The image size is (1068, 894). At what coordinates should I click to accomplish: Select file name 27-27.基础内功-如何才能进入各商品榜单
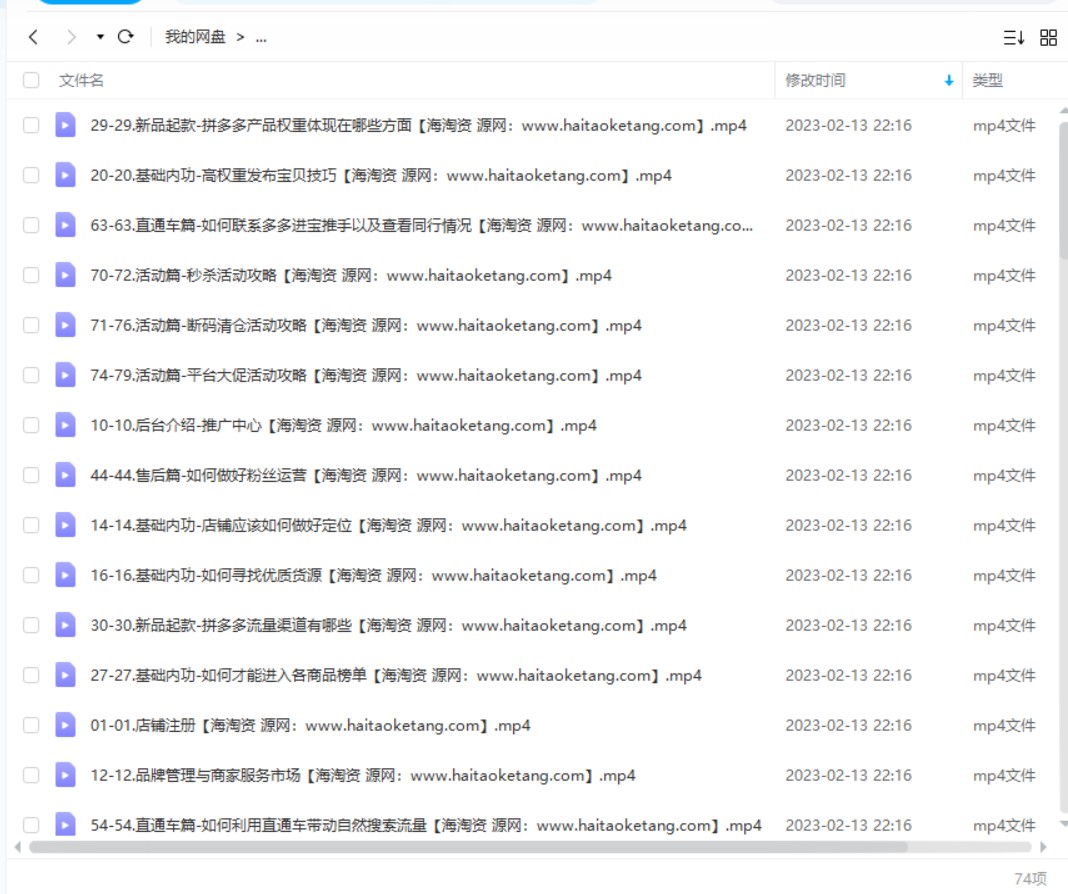point(396,675)
